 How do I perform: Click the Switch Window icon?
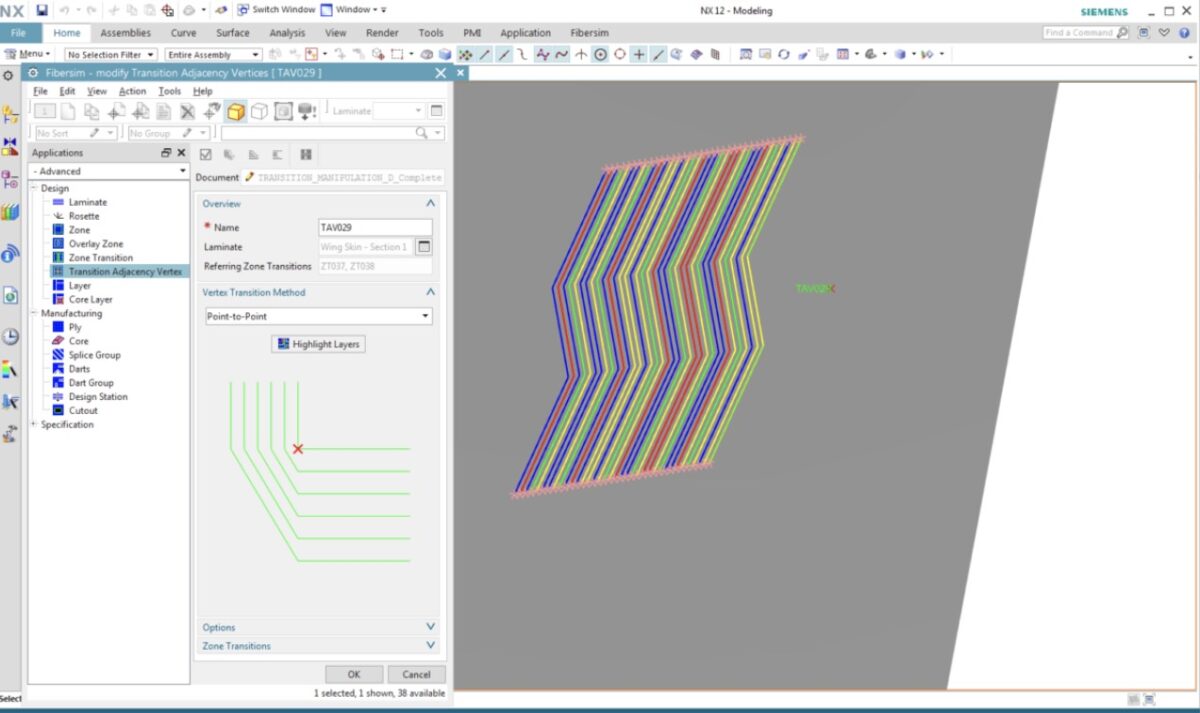243,10
